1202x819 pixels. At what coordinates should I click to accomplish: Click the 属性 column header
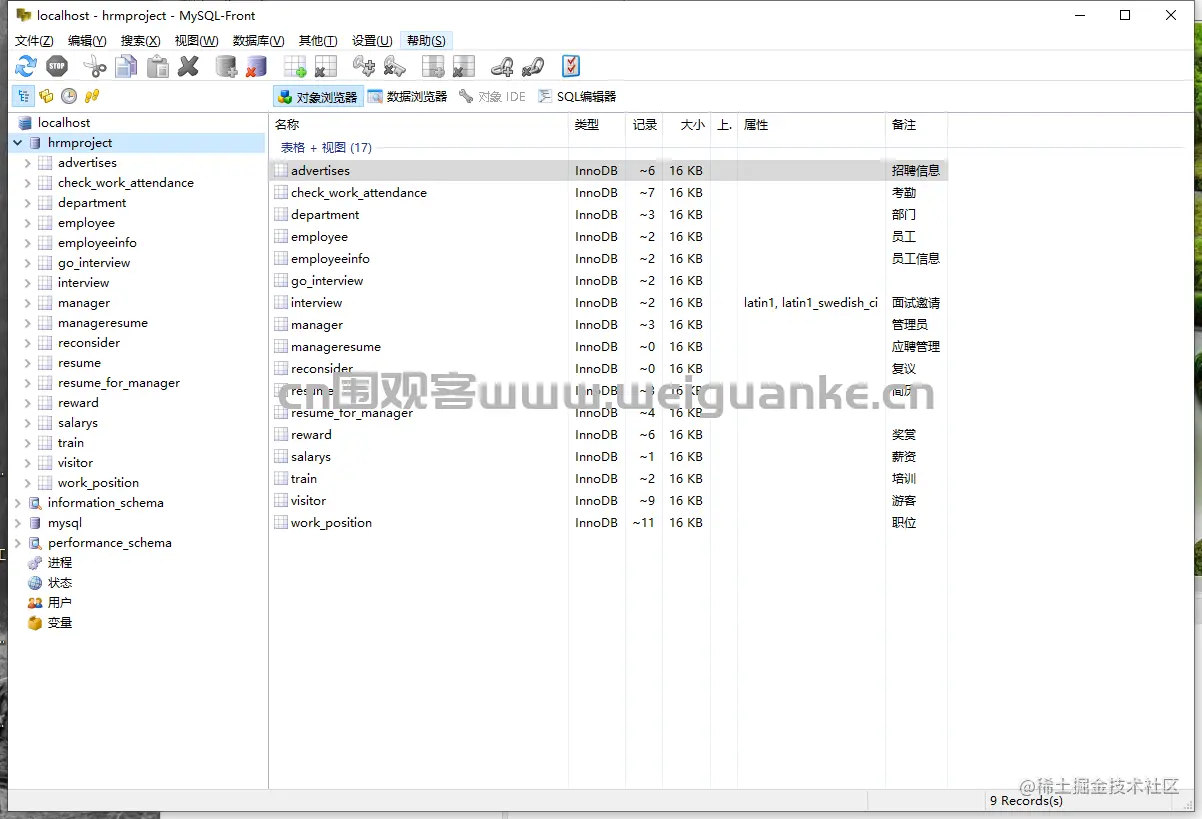pyautogui.click(x=812, y=125)
